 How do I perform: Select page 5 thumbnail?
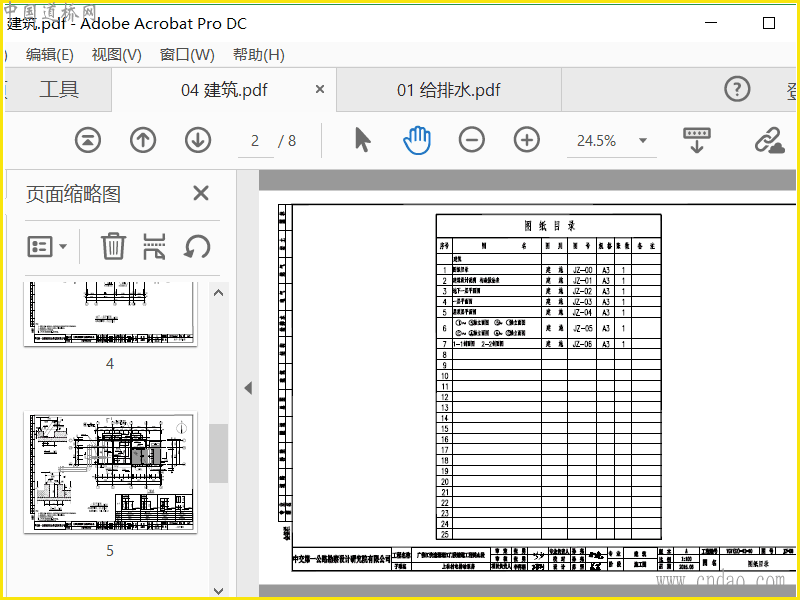pos(110,473)
